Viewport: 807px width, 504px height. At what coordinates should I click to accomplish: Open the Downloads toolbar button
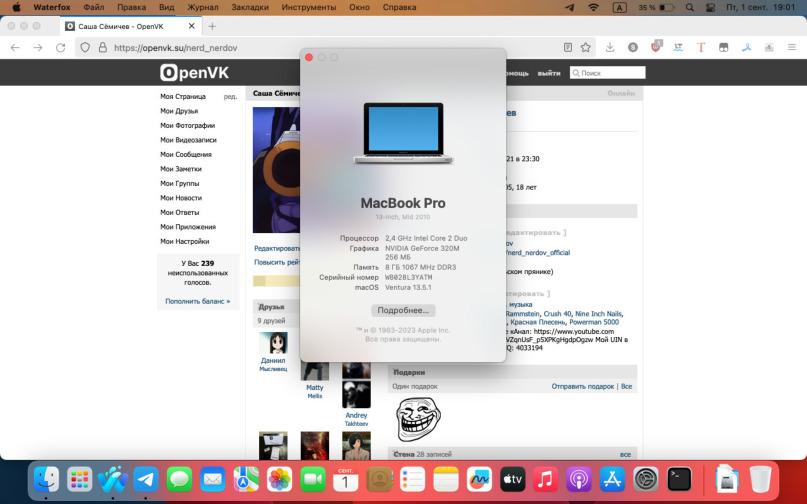[x=610, y=47]
